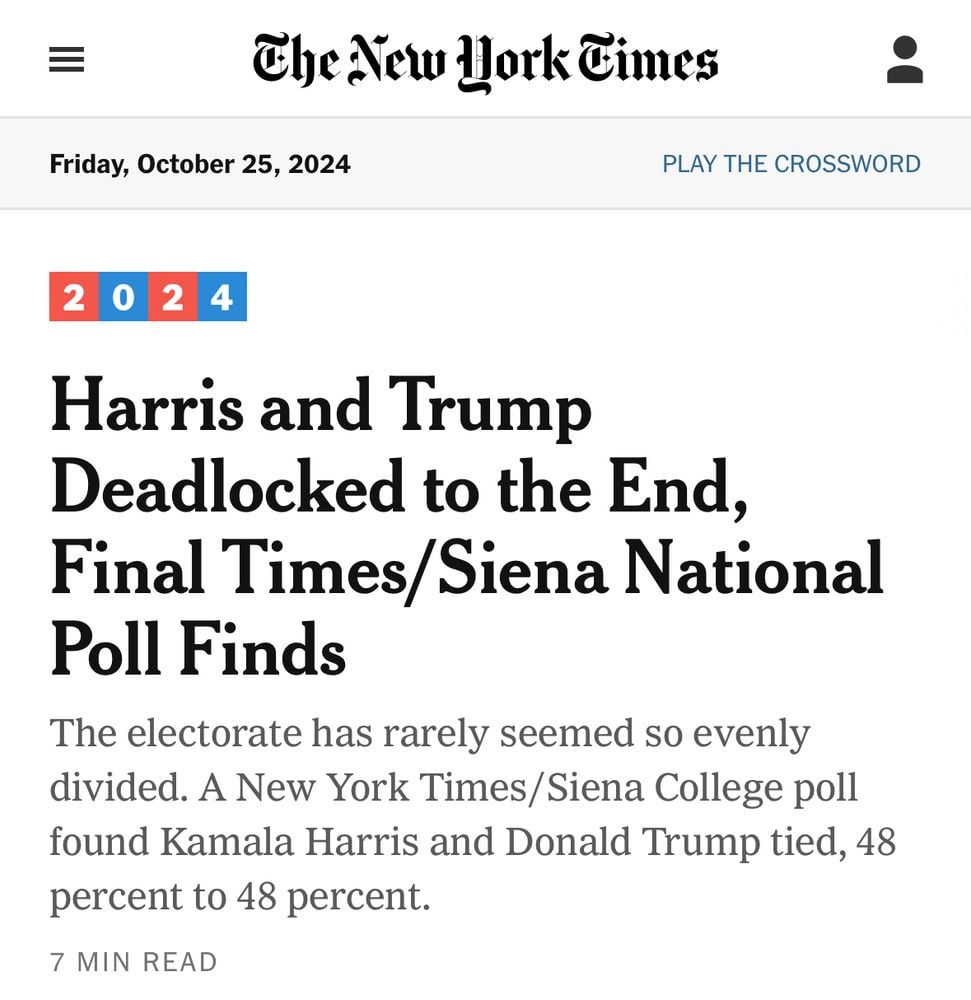Click the "percent to 48 percent" summary line
Viewport: 971px width, 1000px height.
coord(240,897)
